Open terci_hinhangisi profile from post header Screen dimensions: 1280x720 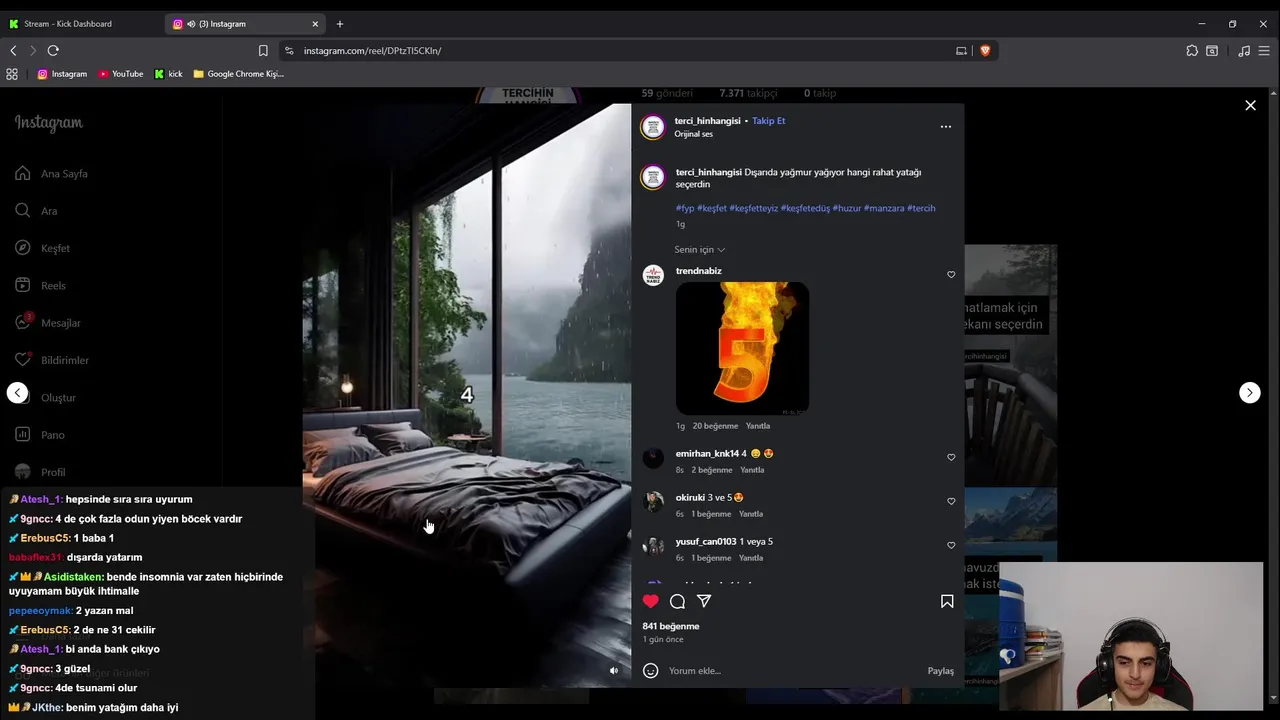[707, 121]
